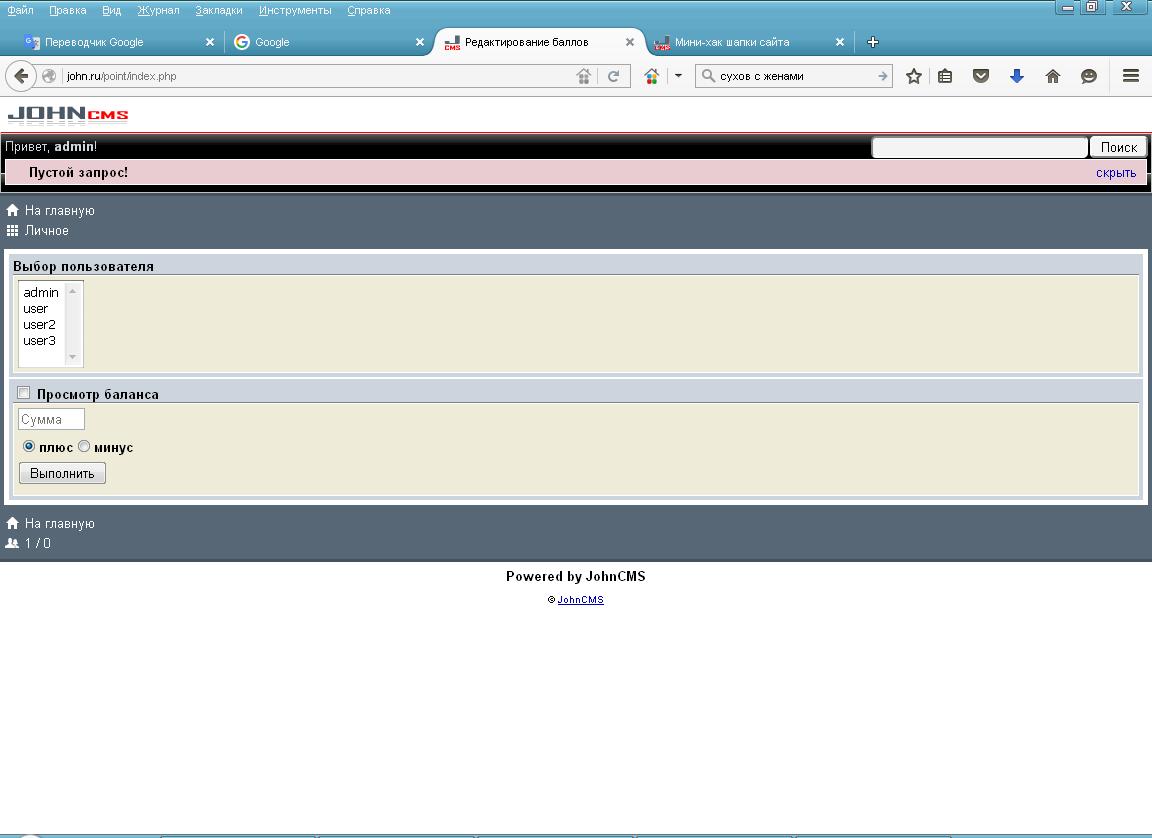This screenshot has height=838, width=1152.
Task: Click the users icon beside 1 / 0
Action: [12, 543]
